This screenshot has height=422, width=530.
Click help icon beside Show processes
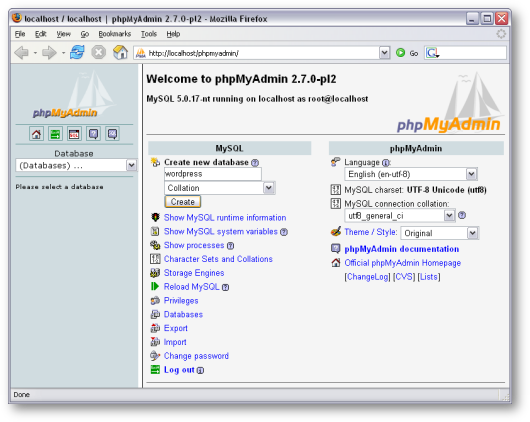231,246
